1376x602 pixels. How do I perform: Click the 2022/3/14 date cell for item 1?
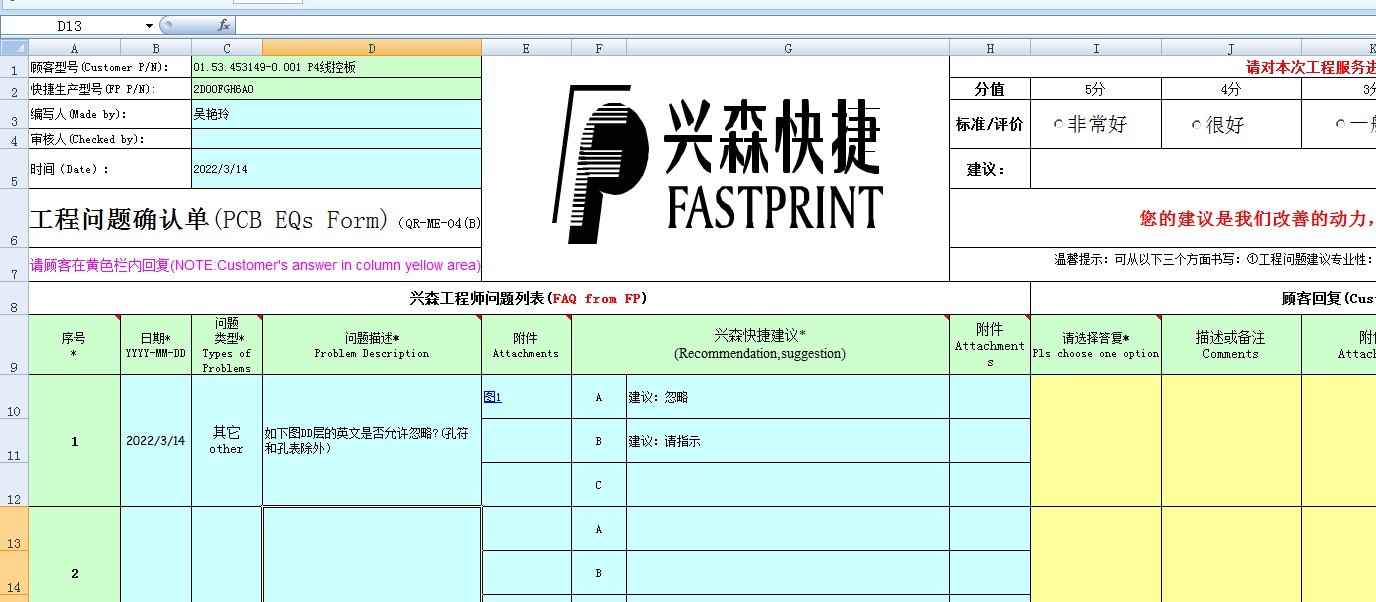(x=156, y=441)
